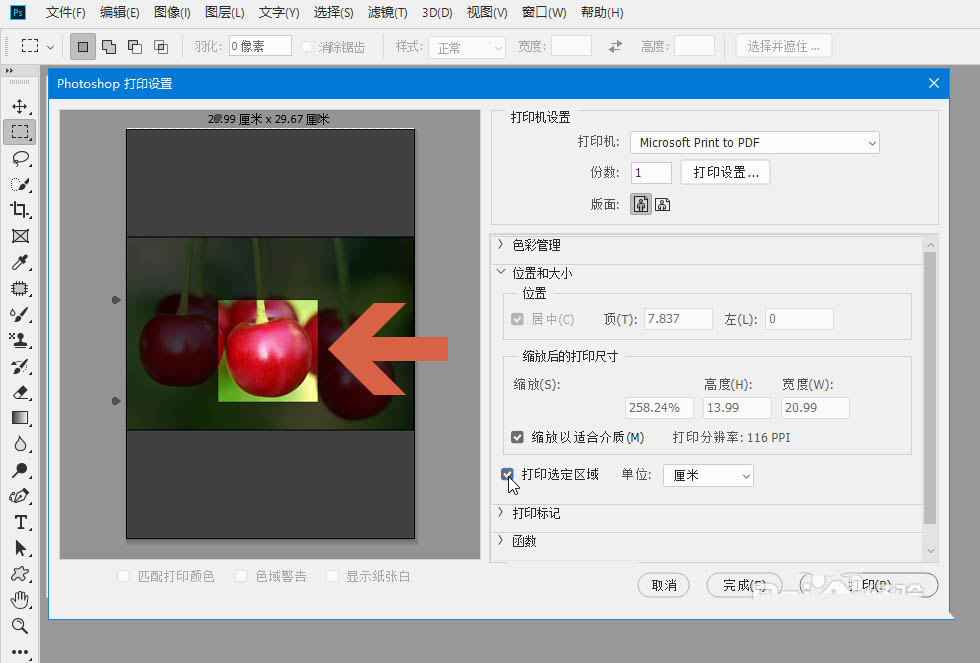Image resolution: width=980 pixels, height=663 pixels.
Task: Toggle 缩放以适合介质 checkbox
Action: click(517, 437)
